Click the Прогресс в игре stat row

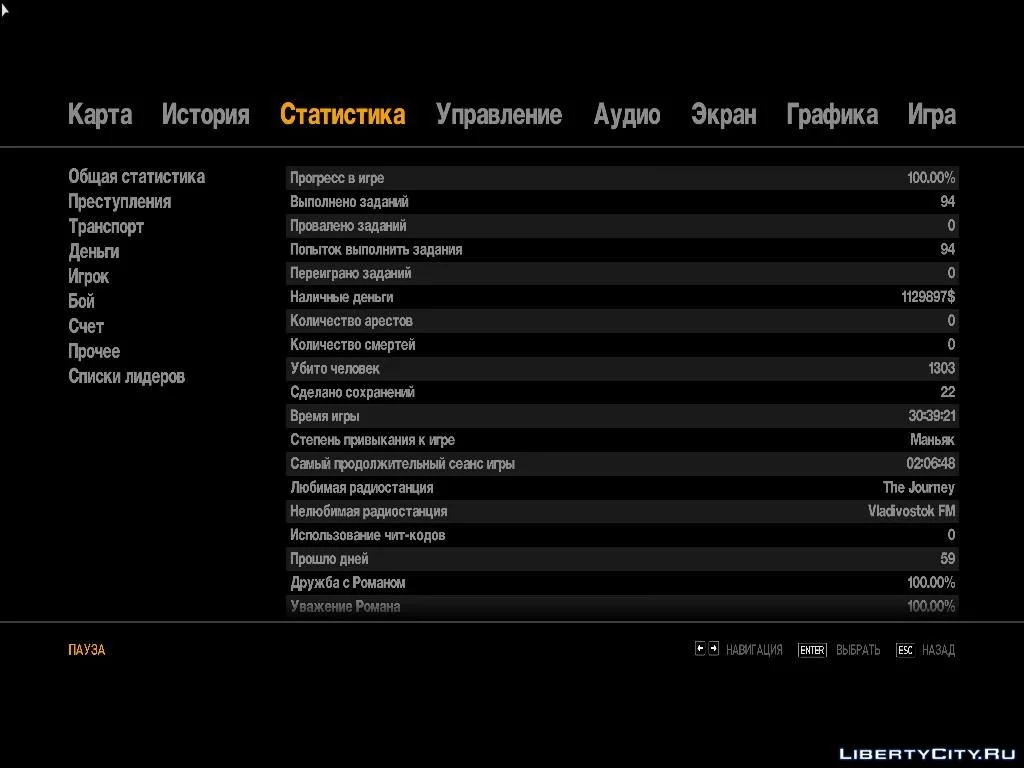pyautogui.click(x=622, y=178)
